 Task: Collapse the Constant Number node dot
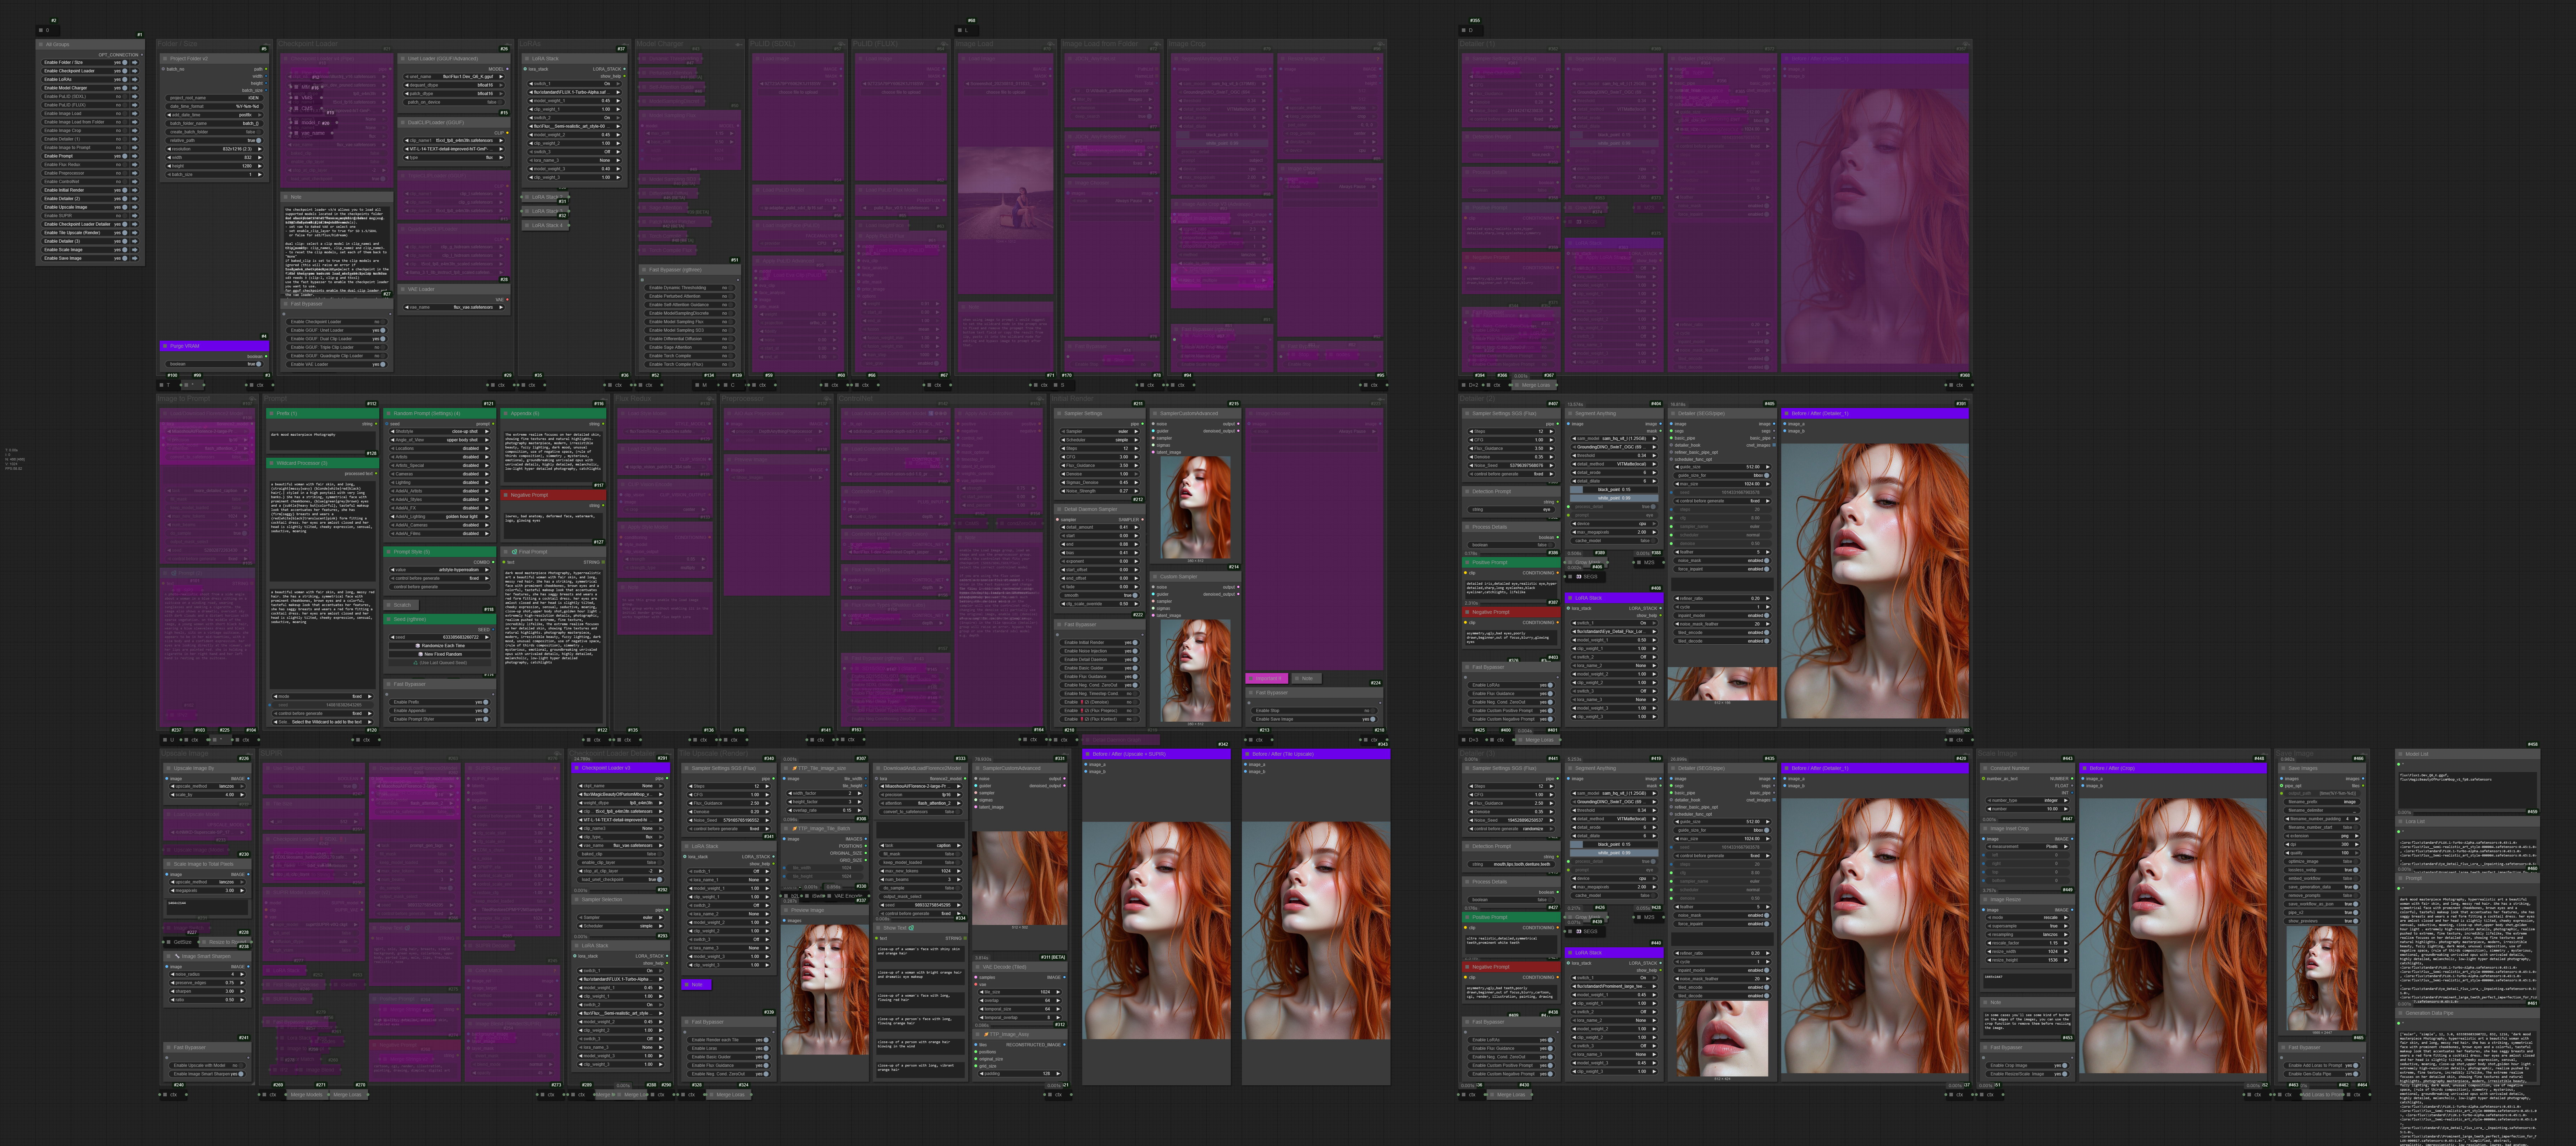coord(1985,768)
